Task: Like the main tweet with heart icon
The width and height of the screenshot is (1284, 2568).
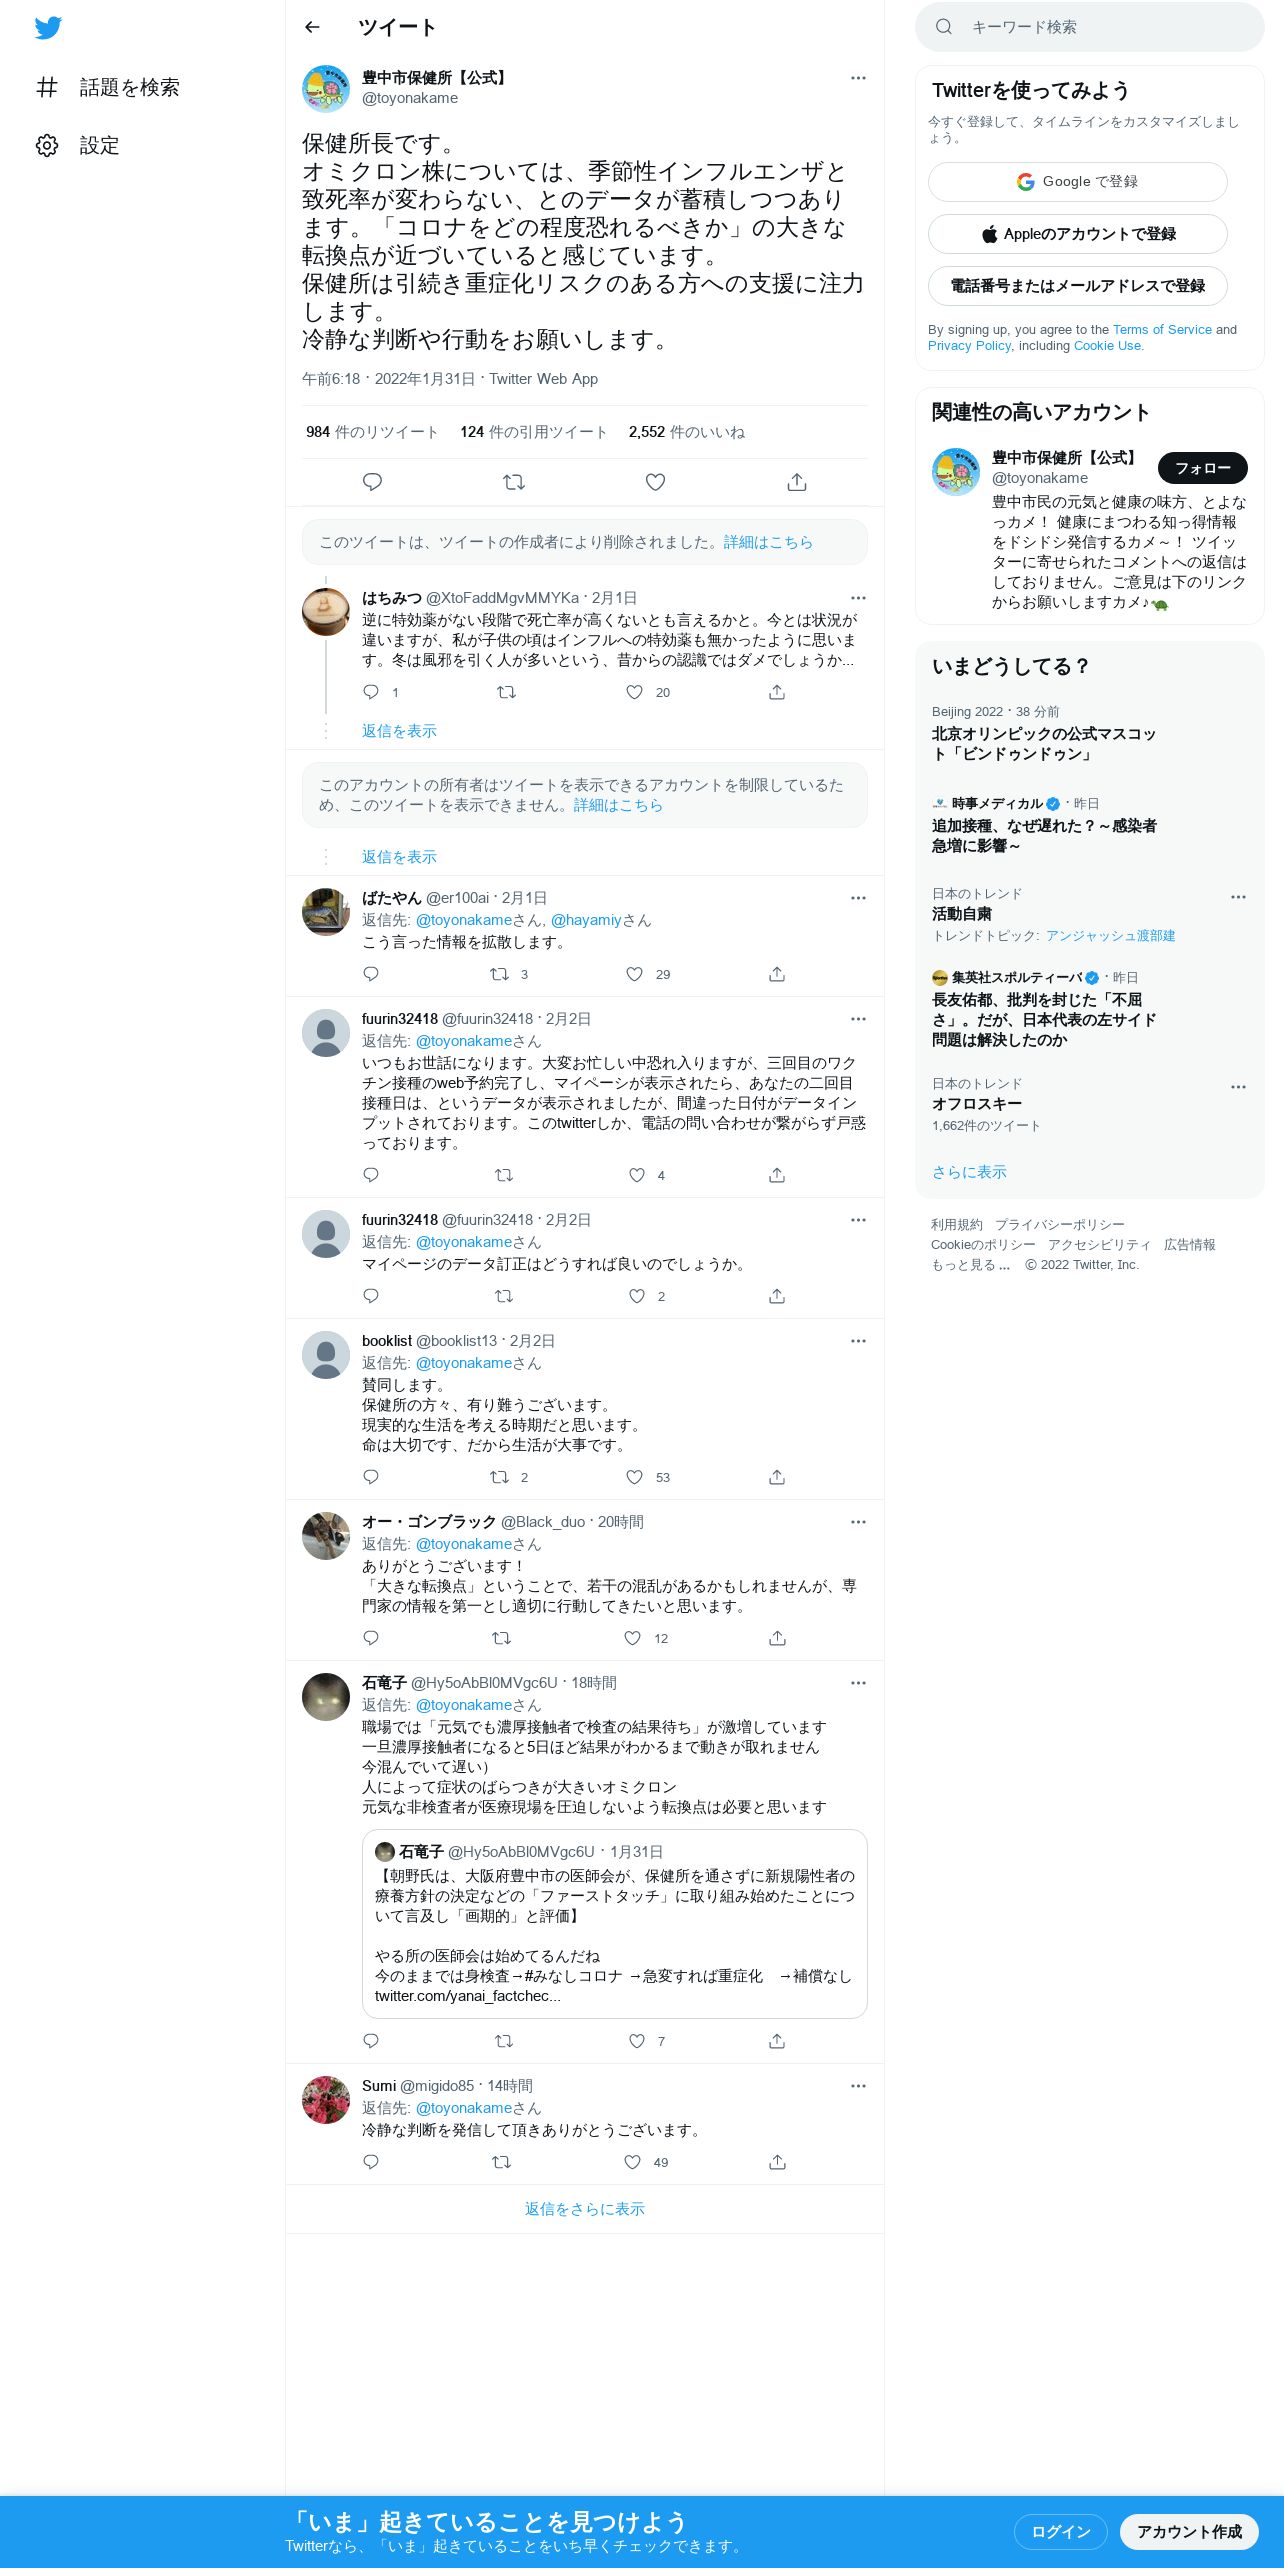Action: (x=655, y=482)
